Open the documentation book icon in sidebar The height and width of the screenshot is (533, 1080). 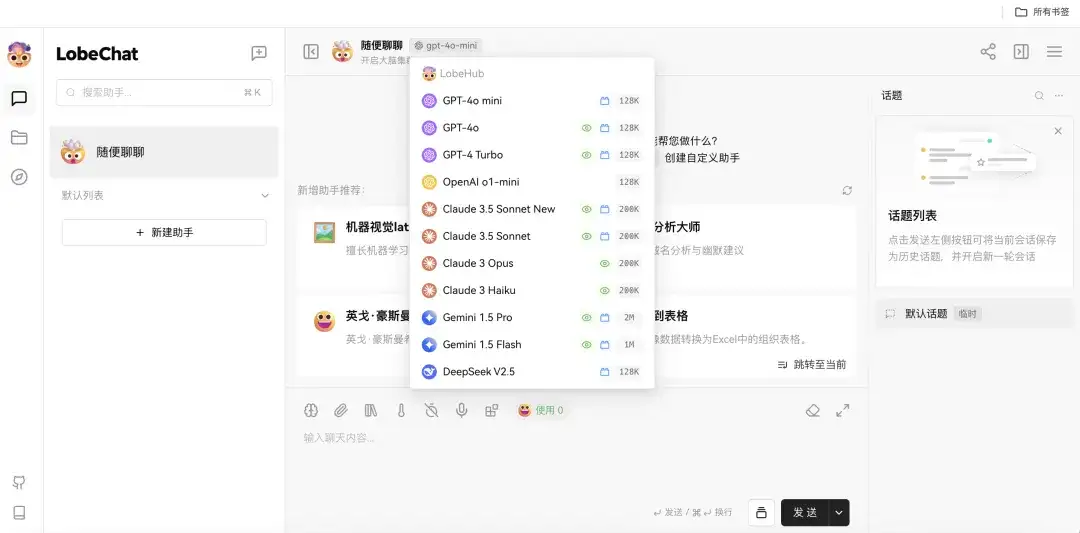pos(19,512)
